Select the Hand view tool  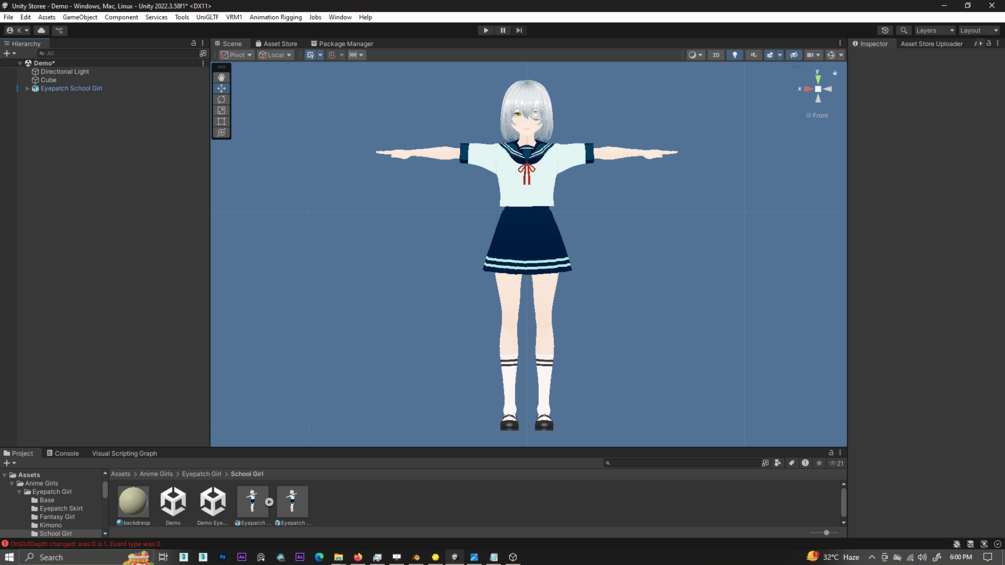coord(221,77)
